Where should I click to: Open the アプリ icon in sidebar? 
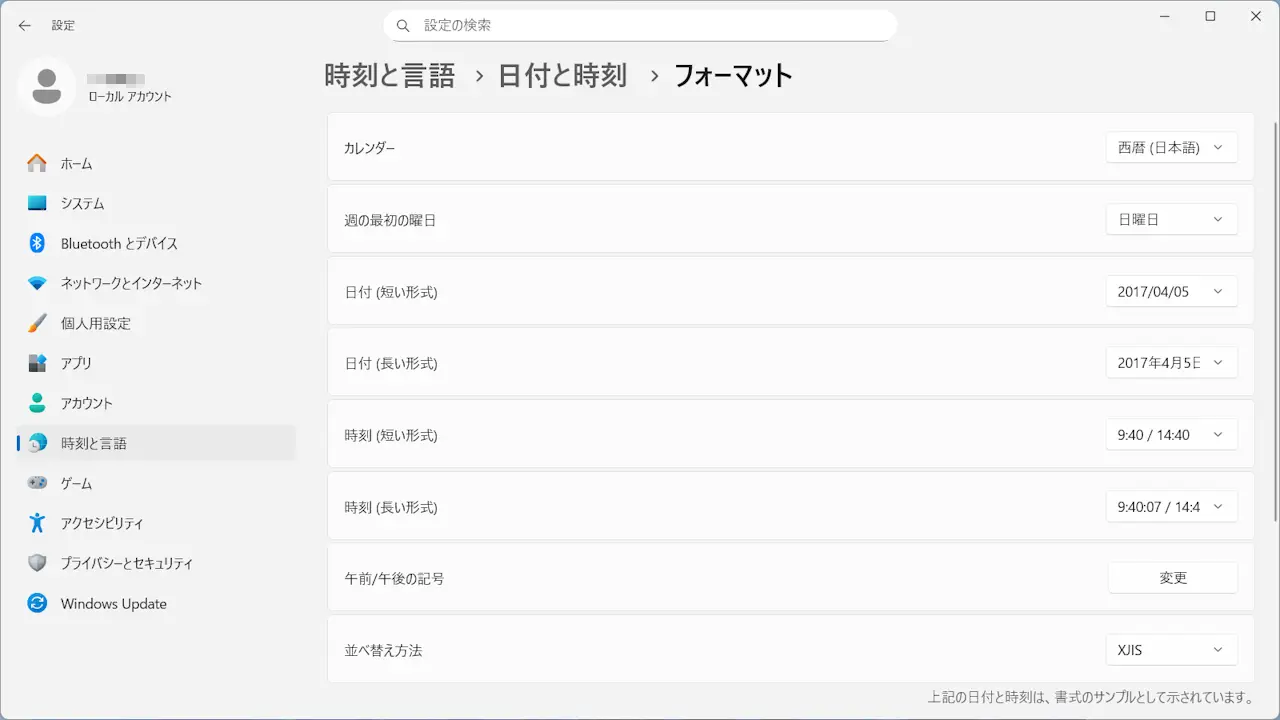(37, 363)
